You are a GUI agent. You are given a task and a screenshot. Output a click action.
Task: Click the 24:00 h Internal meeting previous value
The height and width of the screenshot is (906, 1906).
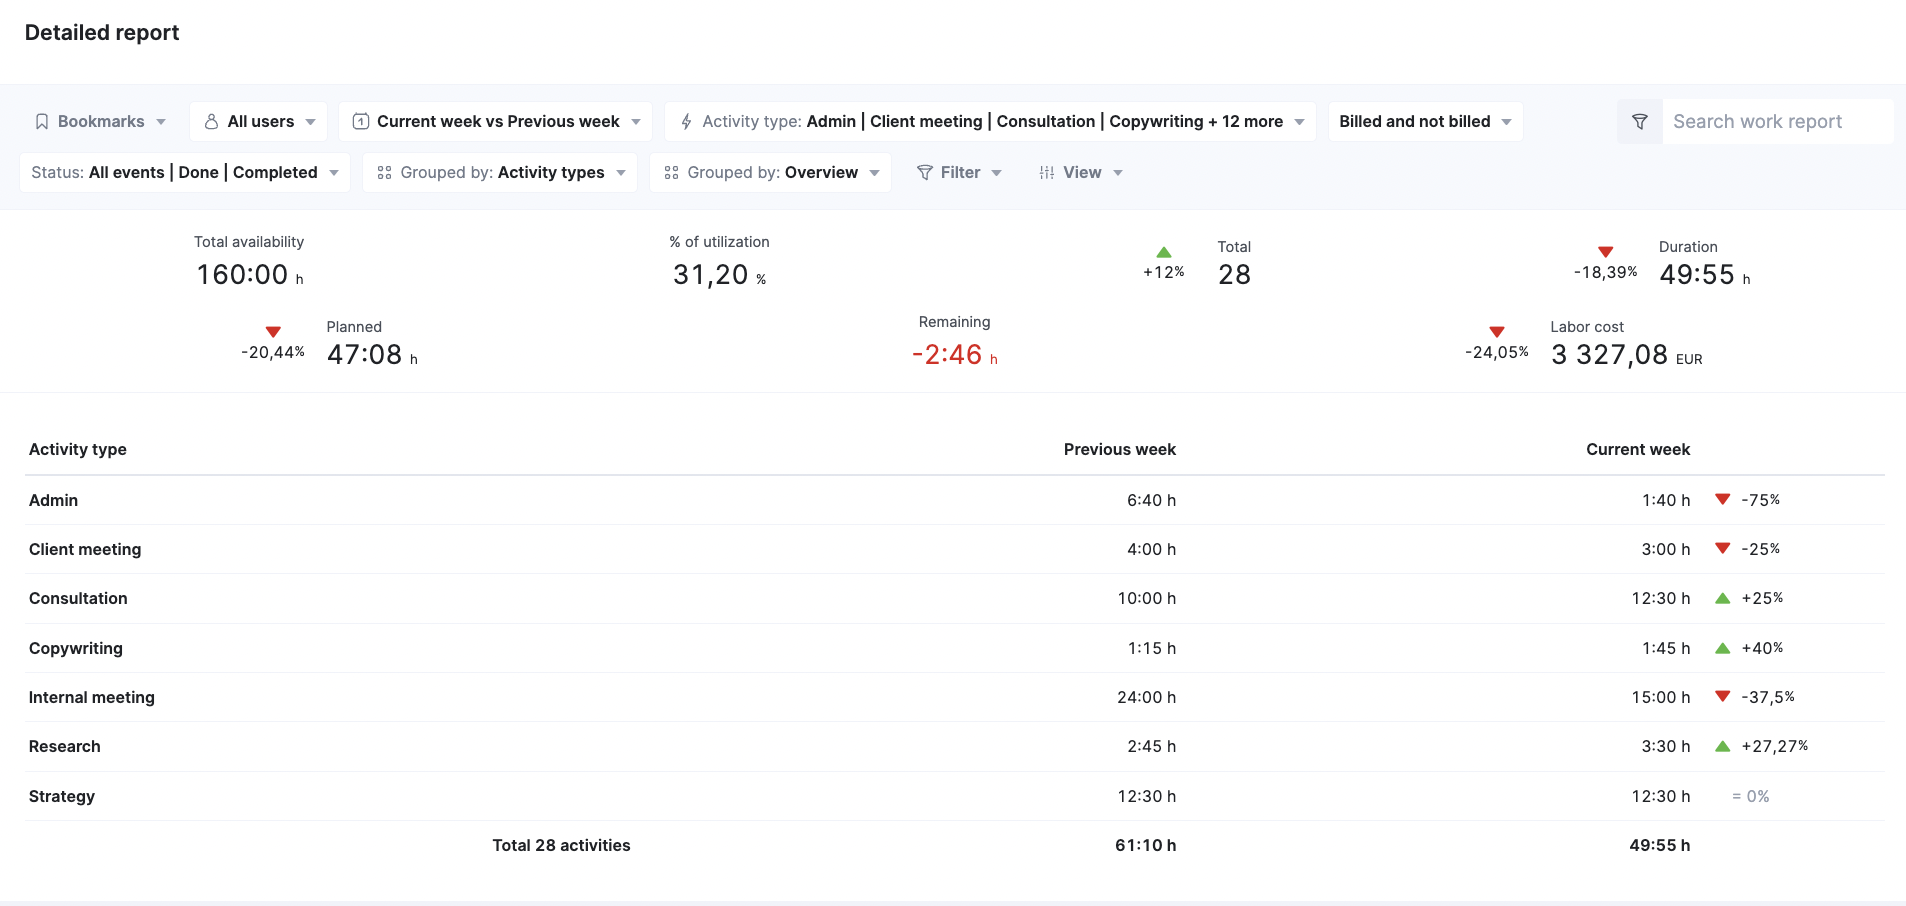coord(1147,697)
